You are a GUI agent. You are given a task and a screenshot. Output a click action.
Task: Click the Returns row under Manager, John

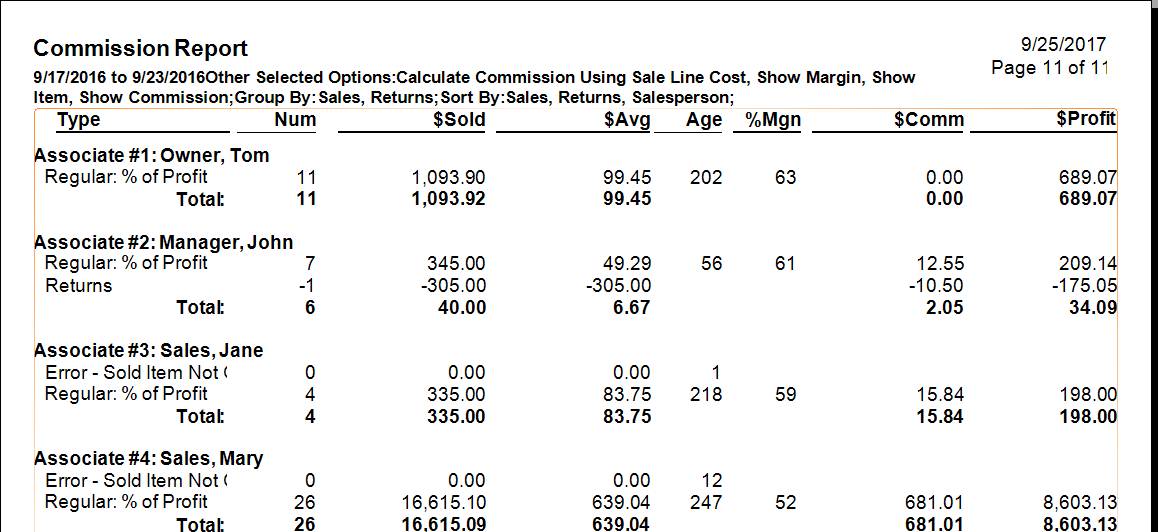[x=79, y=286]
